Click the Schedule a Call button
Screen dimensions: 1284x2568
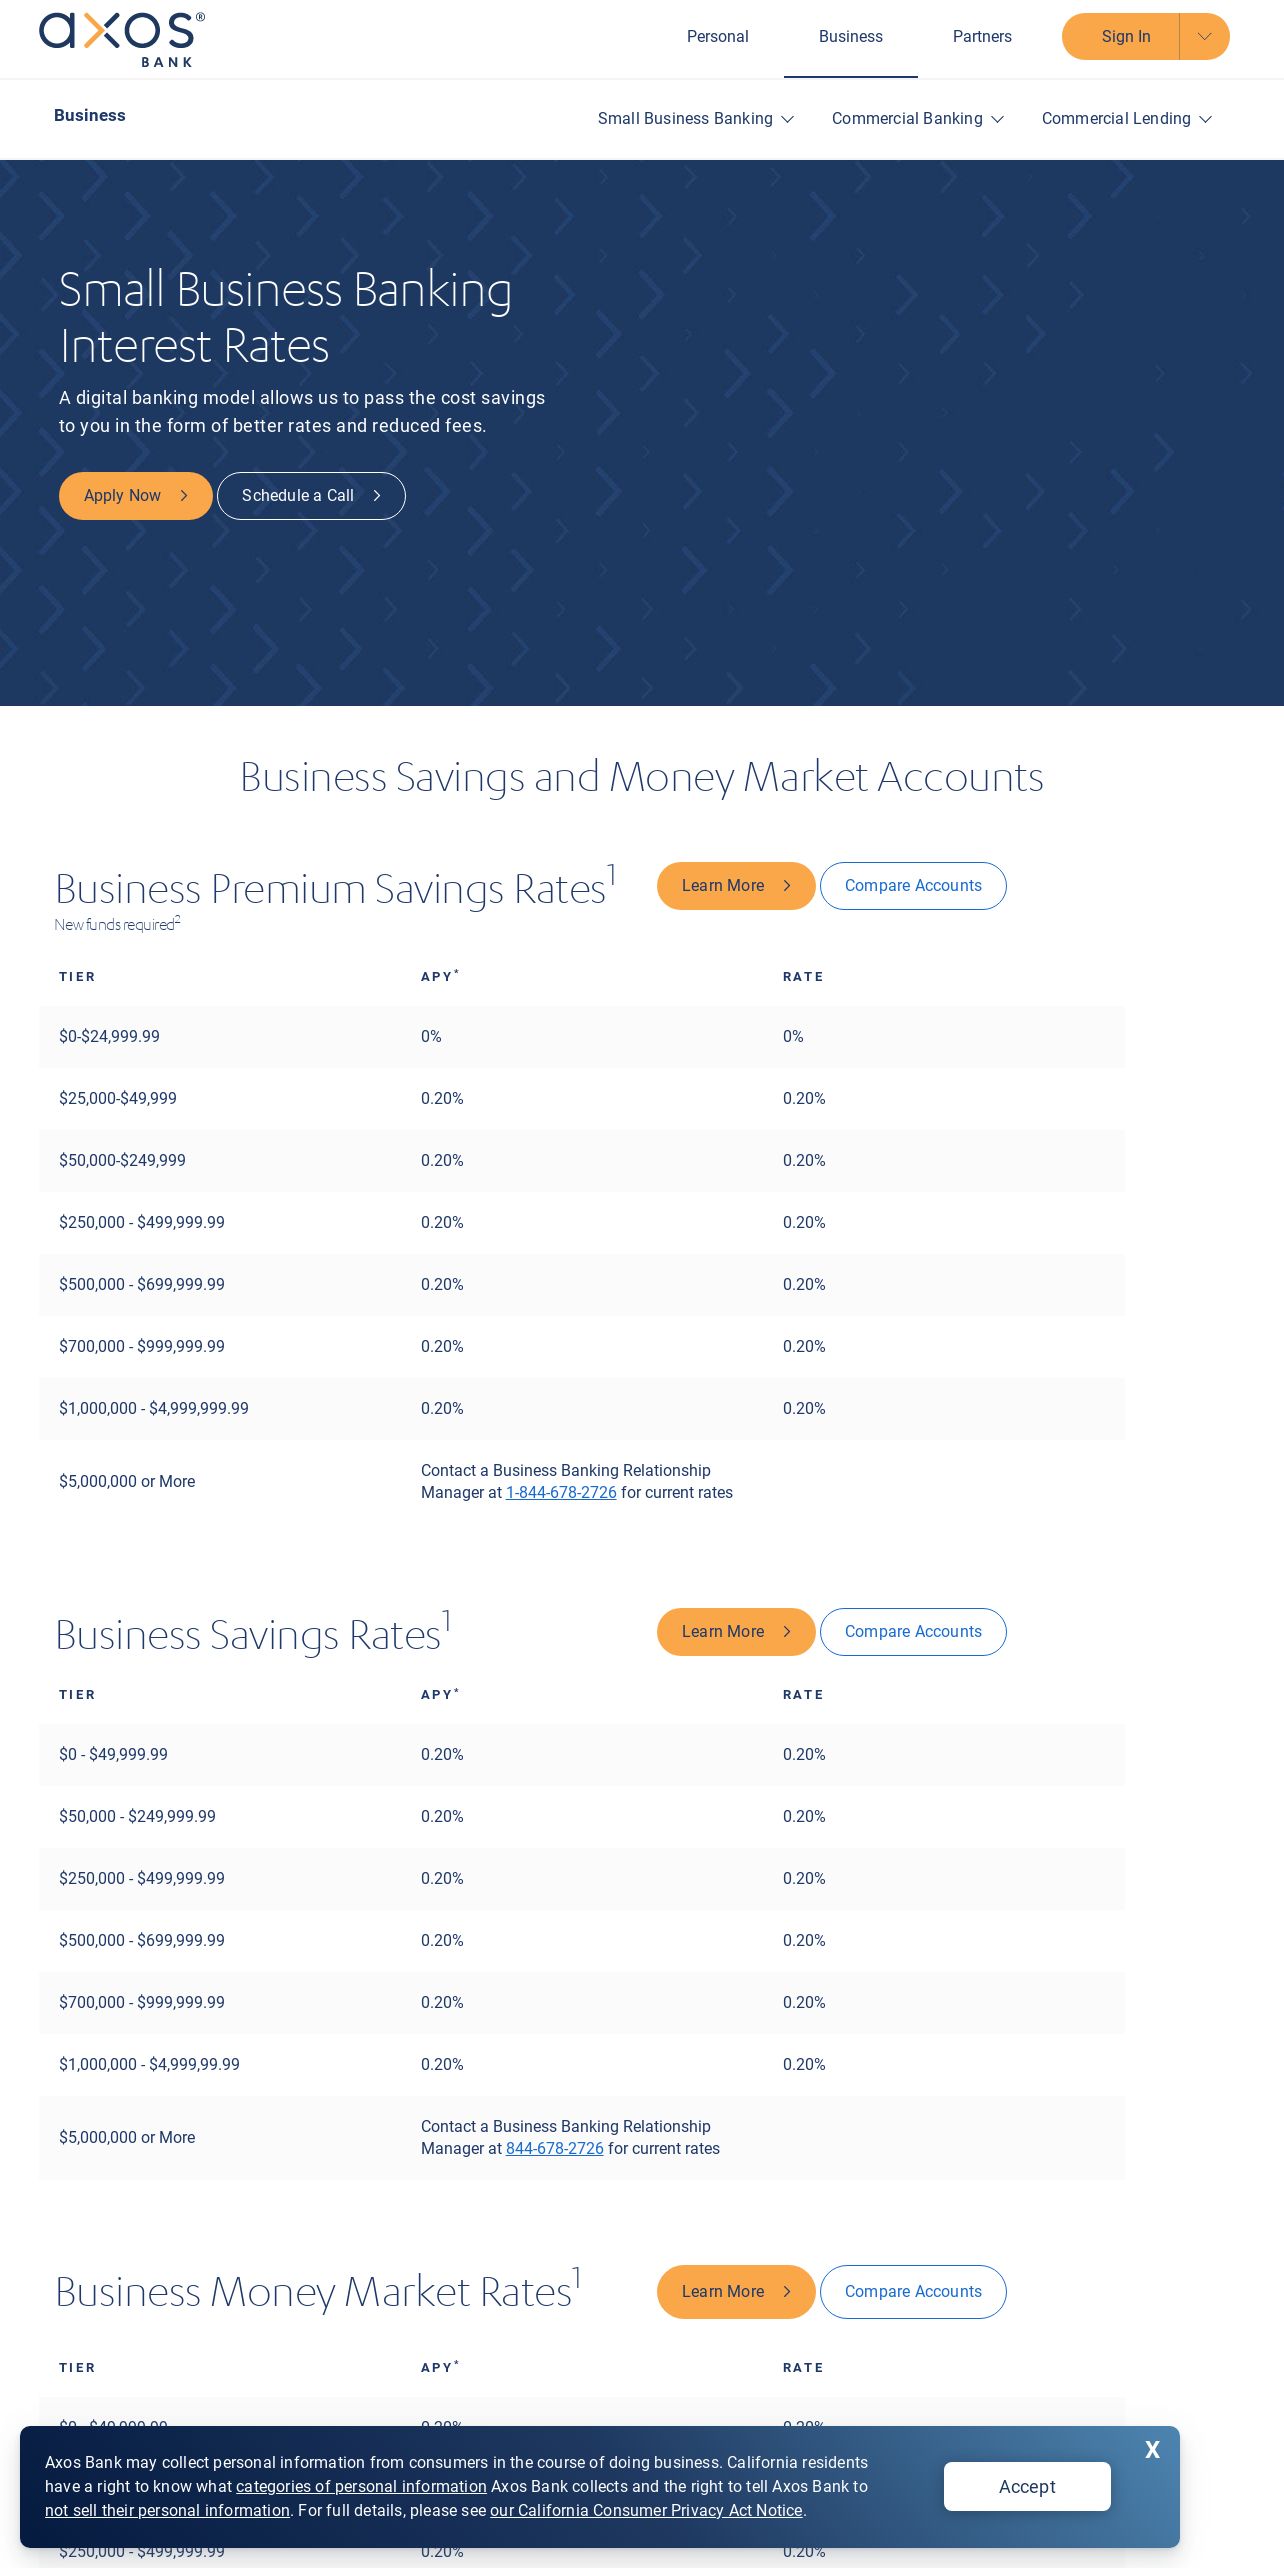pos(311,496)
